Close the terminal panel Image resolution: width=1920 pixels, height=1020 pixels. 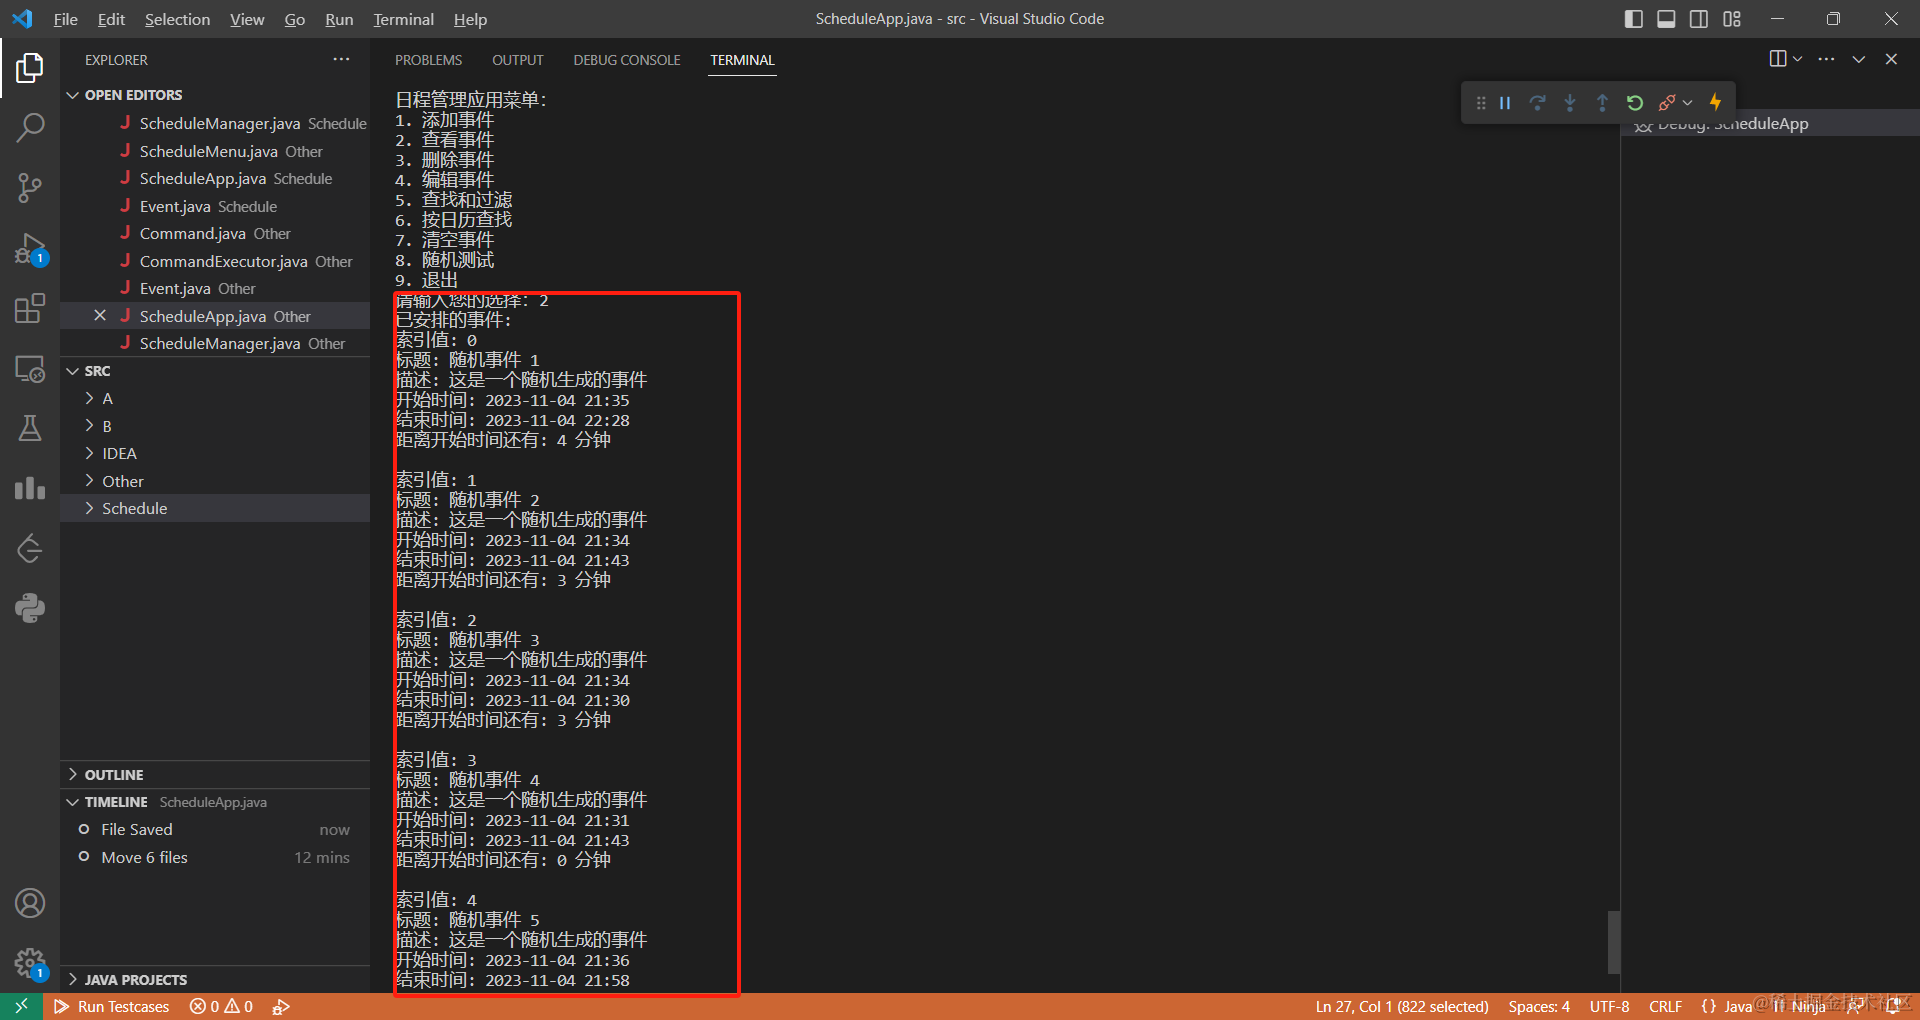tap(1891, 59)
